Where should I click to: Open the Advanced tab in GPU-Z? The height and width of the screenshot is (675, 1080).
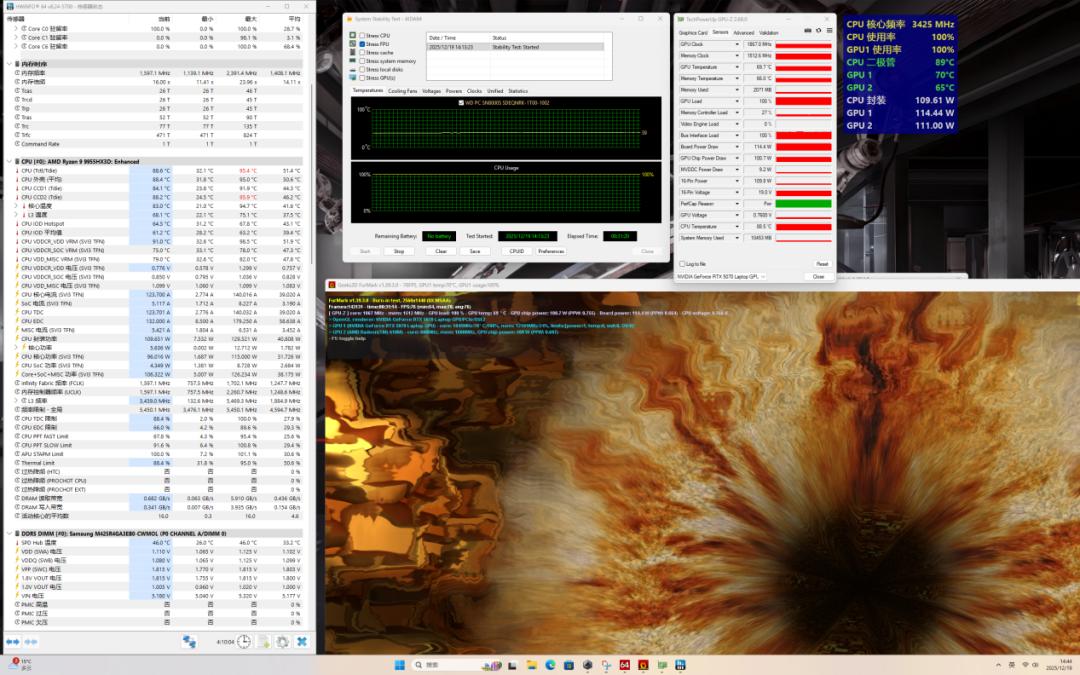[744, 32]
